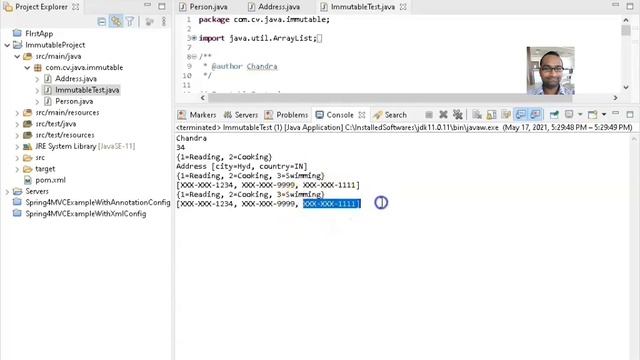Expand the Servers project node

(x=7, y=191)
